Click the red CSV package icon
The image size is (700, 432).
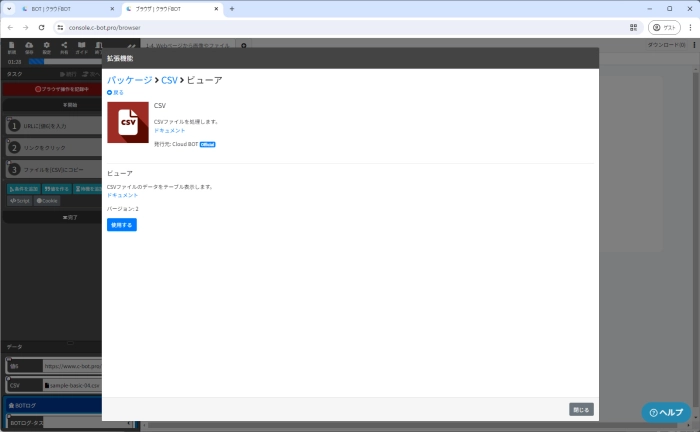[127, 122]
